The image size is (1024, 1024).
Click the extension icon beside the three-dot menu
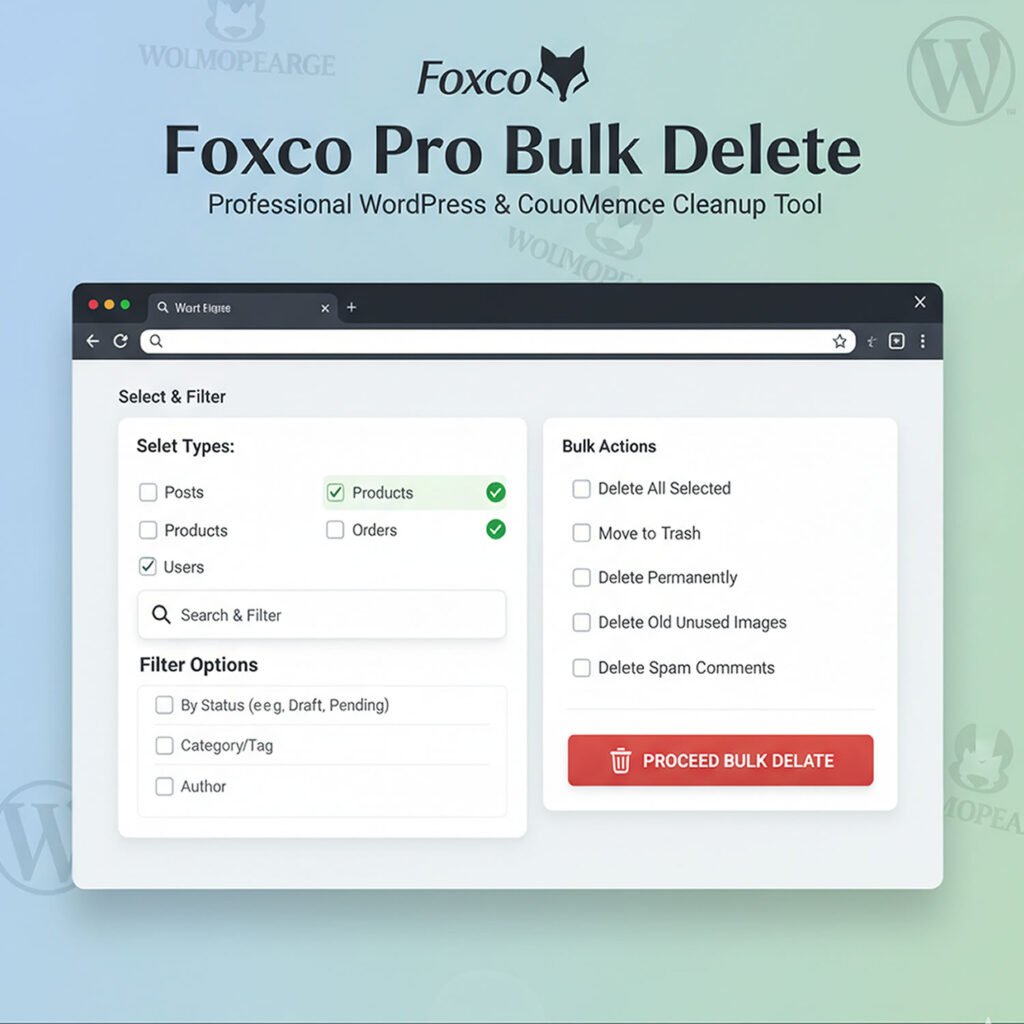897,341
